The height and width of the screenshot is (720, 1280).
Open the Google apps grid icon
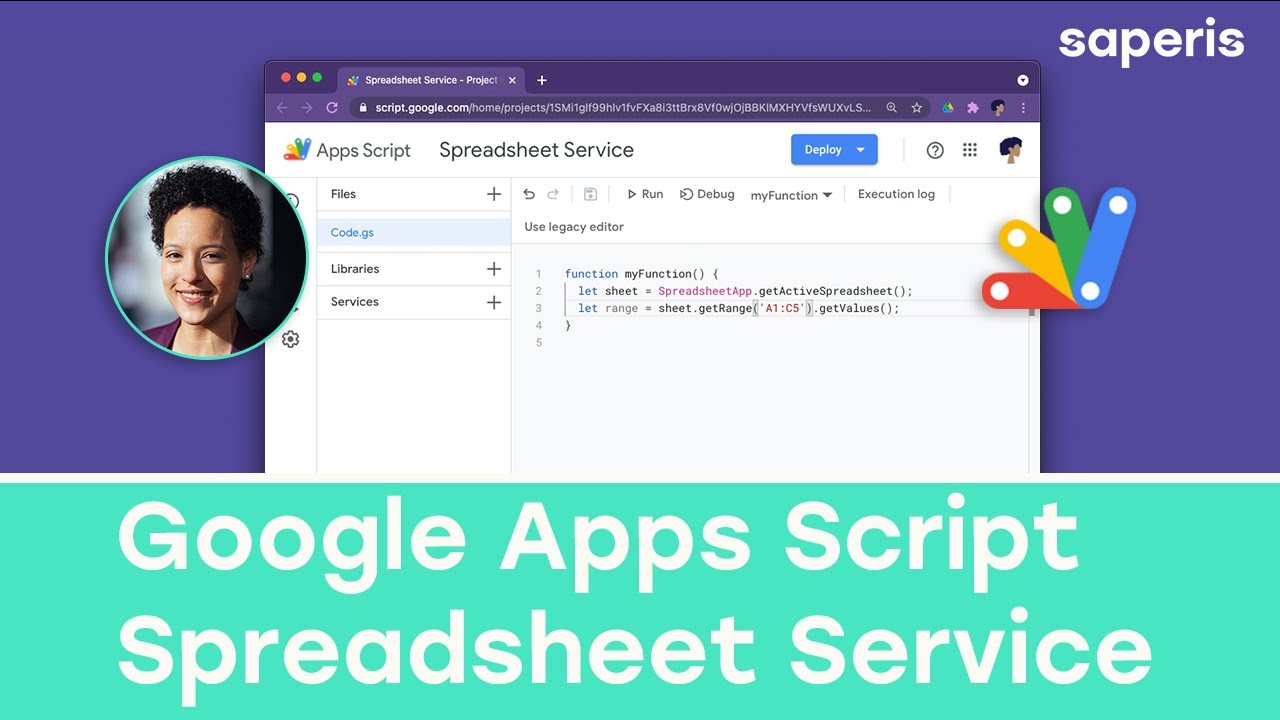click(969, 150)
